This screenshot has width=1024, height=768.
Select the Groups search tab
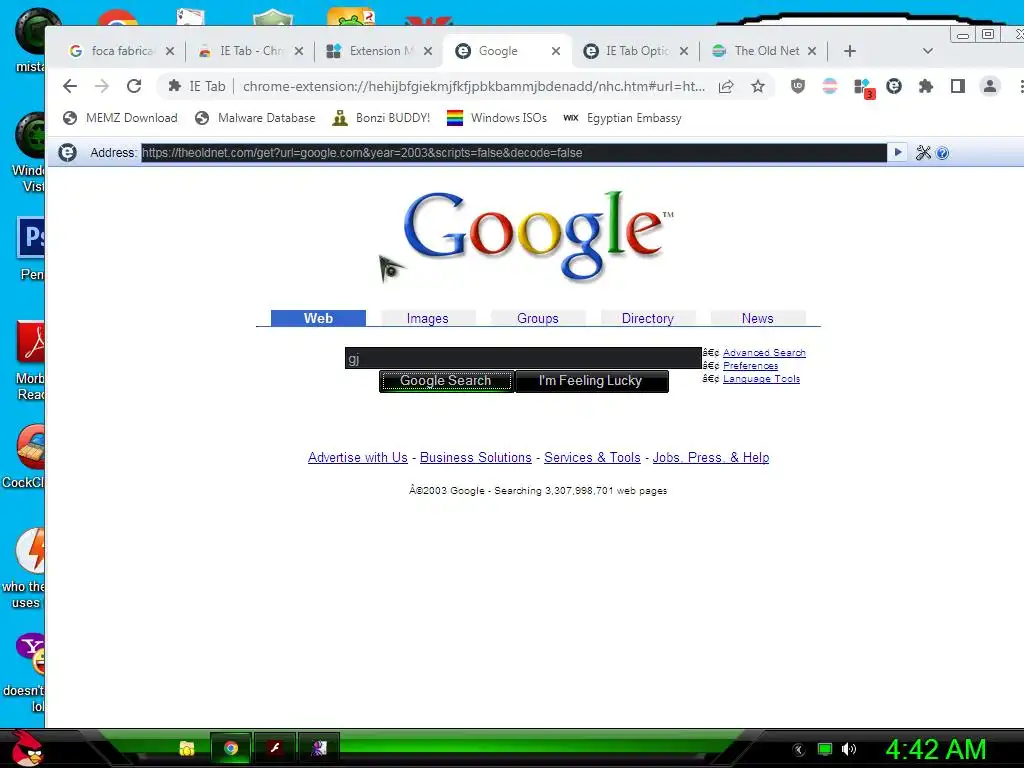coord(537,318)
